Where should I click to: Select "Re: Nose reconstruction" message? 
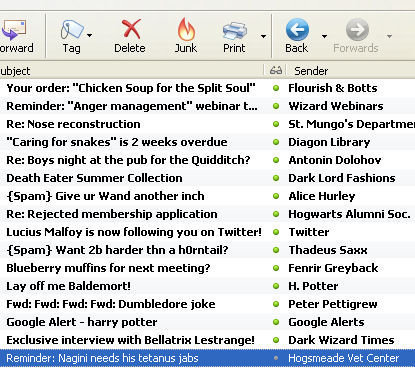tap(73, 124)
